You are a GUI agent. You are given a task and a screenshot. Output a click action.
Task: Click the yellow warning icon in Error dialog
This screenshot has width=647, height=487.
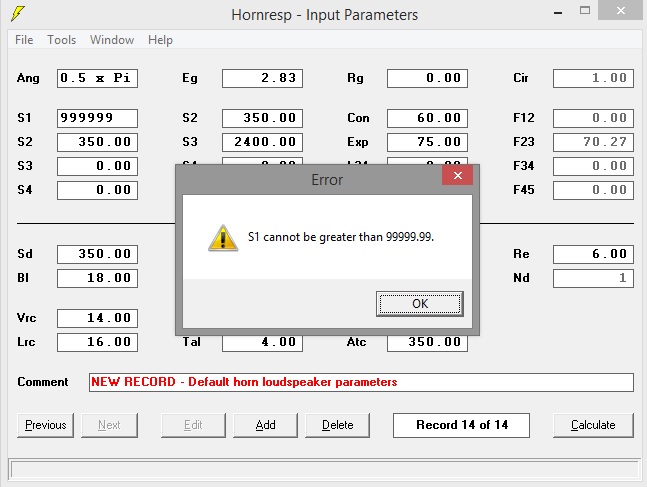[223, 238]
